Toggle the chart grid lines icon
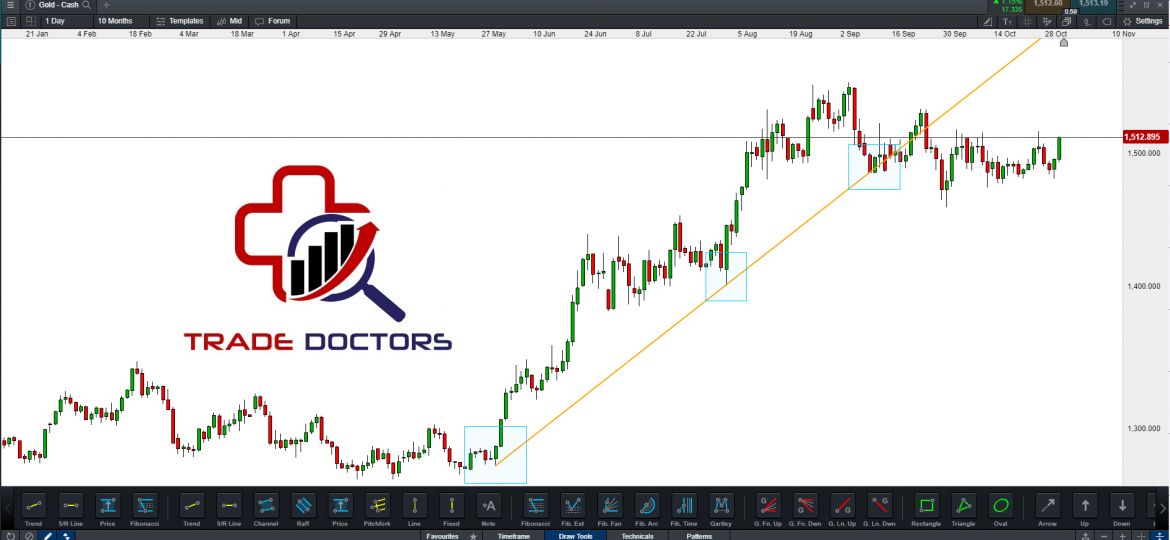This screenshot has width=1170, height=540. click(1027, 22)
